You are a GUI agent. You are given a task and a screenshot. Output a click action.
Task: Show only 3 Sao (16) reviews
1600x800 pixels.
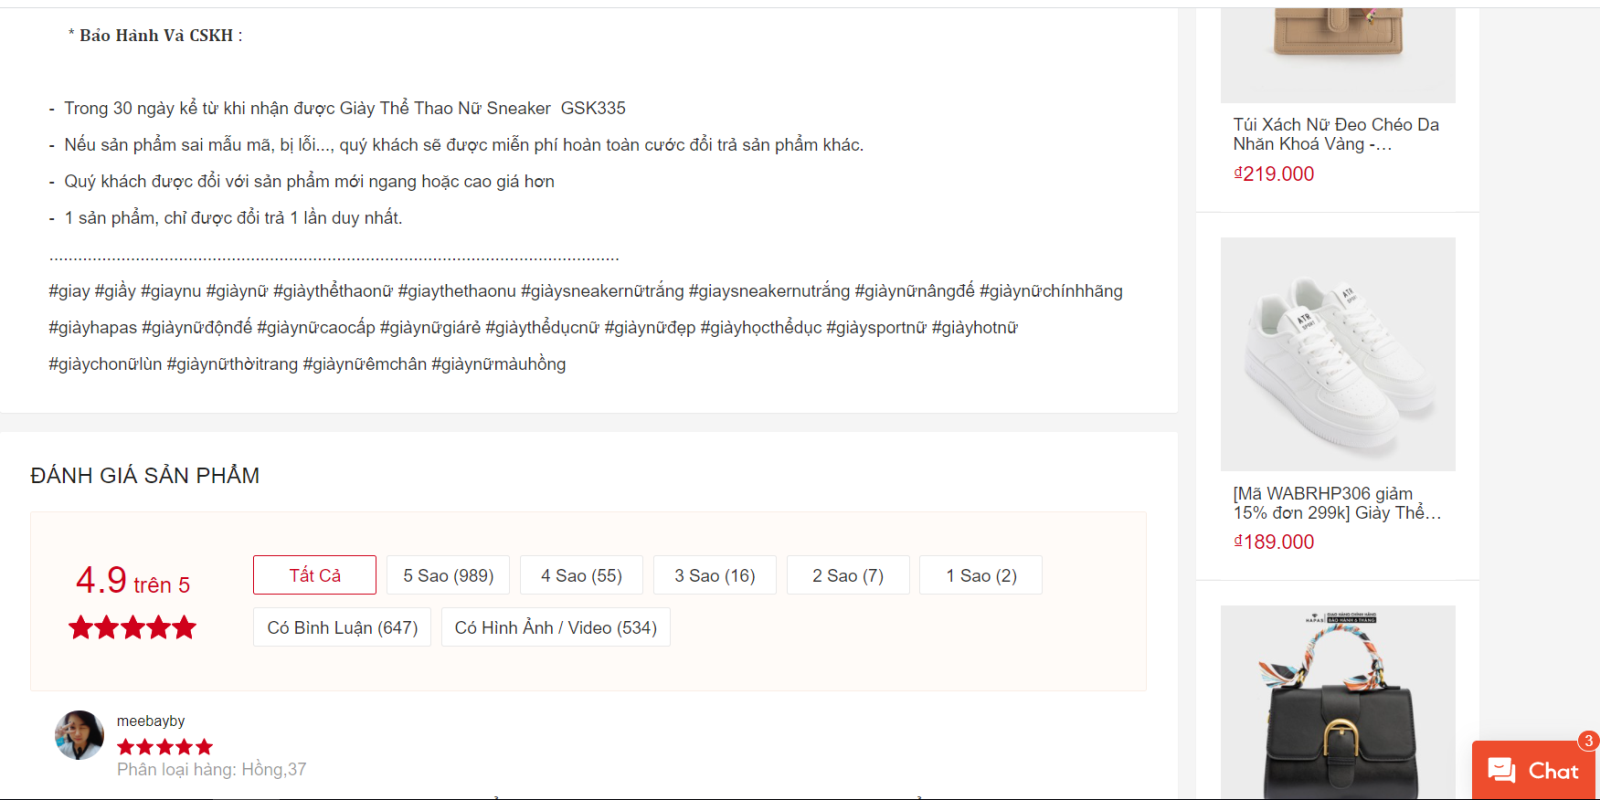pos(714,575)
